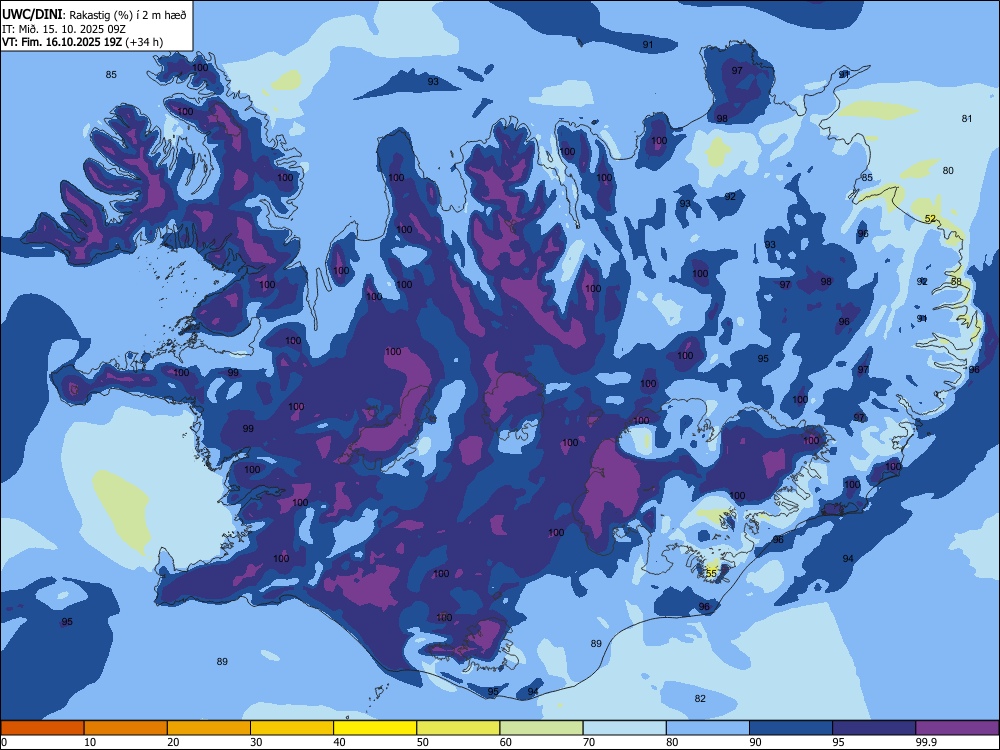Select the orange 10–20 legend swatch

[x=126, y=728]
